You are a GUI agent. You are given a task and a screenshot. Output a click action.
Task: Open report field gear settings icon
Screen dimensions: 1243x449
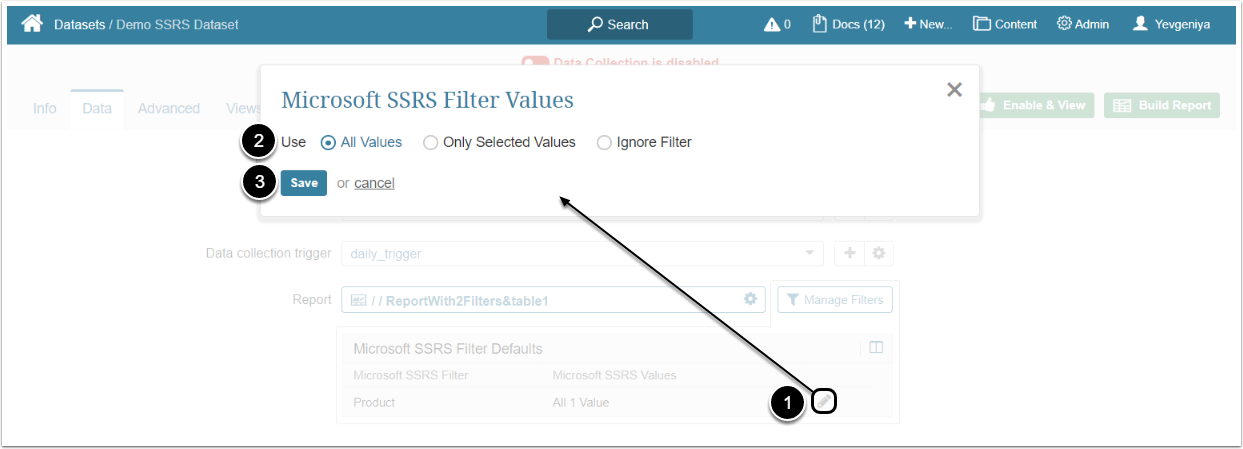point(750,299)
